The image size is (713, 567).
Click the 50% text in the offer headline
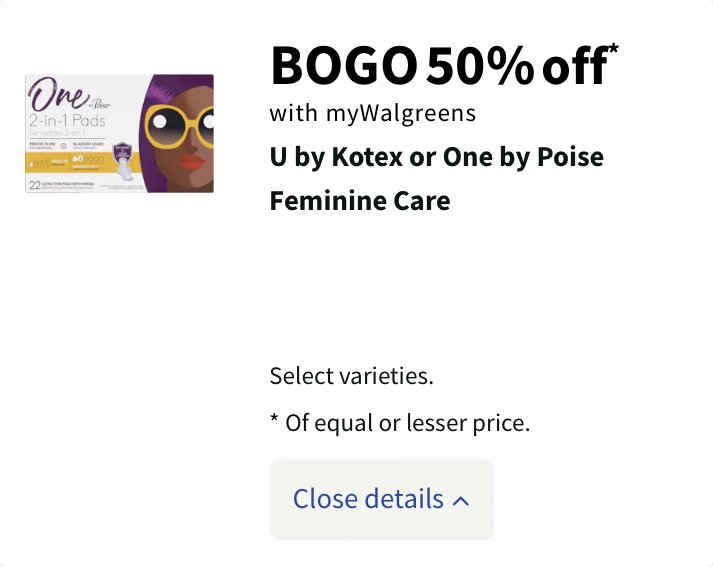tap(480, 67)
